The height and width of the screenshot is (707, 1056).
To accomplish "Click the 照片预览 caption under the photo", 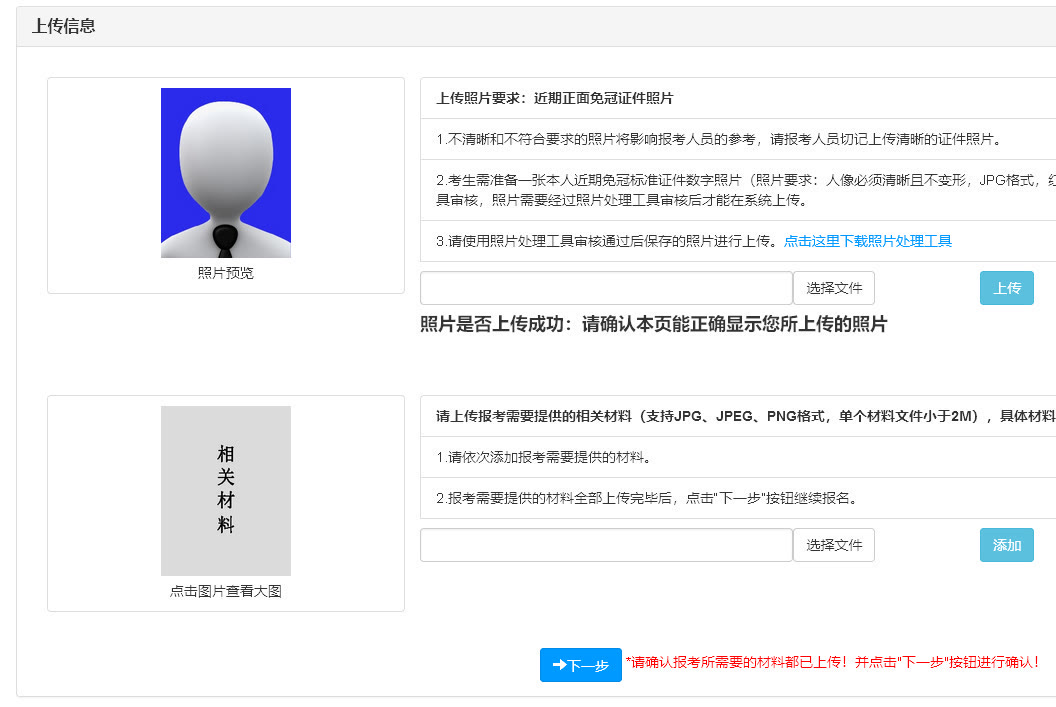I will (x=226, y=273).
